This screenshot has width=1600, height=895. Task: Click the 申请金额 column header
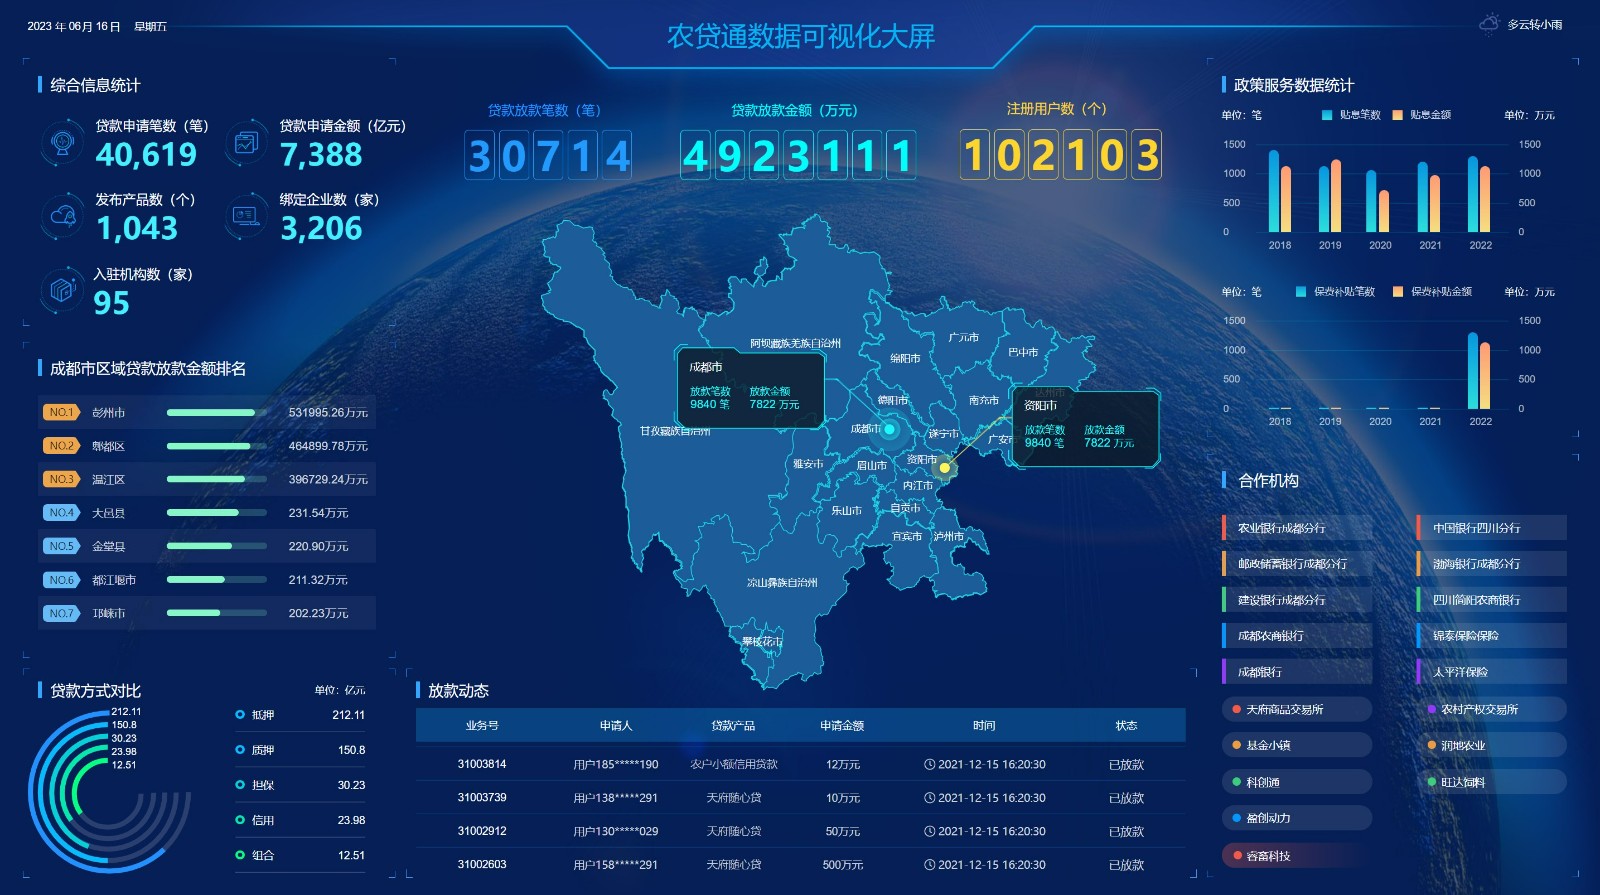tap(842, 725)
